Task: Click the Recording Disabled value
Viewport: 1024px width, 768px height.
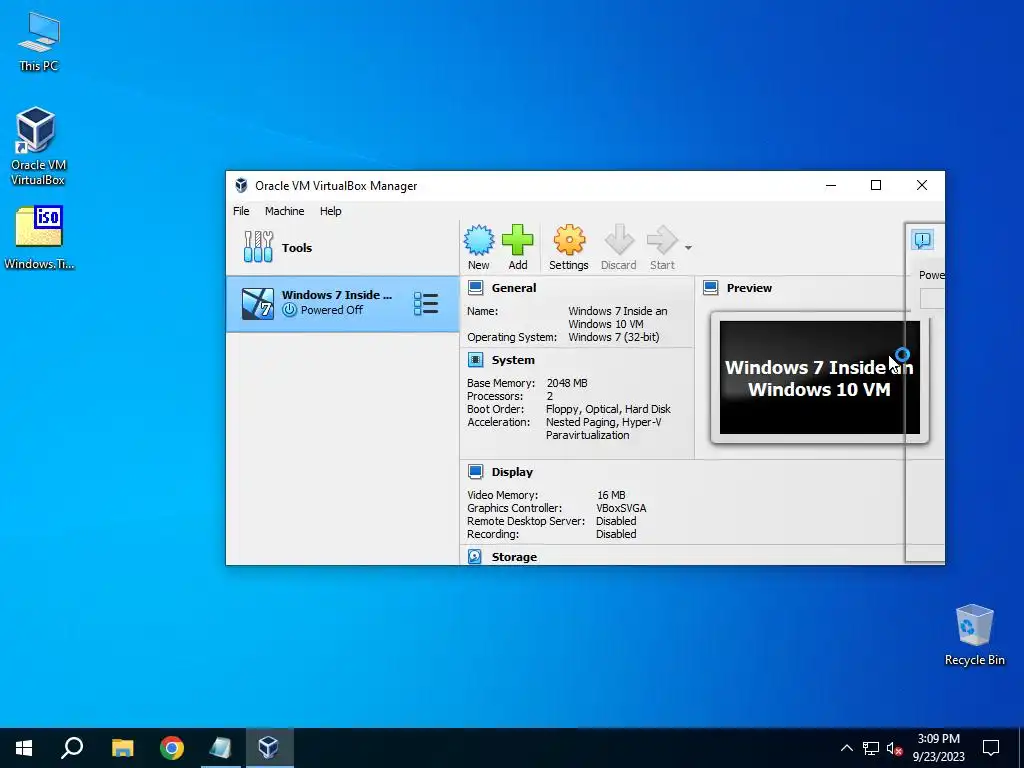Action: 616,534
